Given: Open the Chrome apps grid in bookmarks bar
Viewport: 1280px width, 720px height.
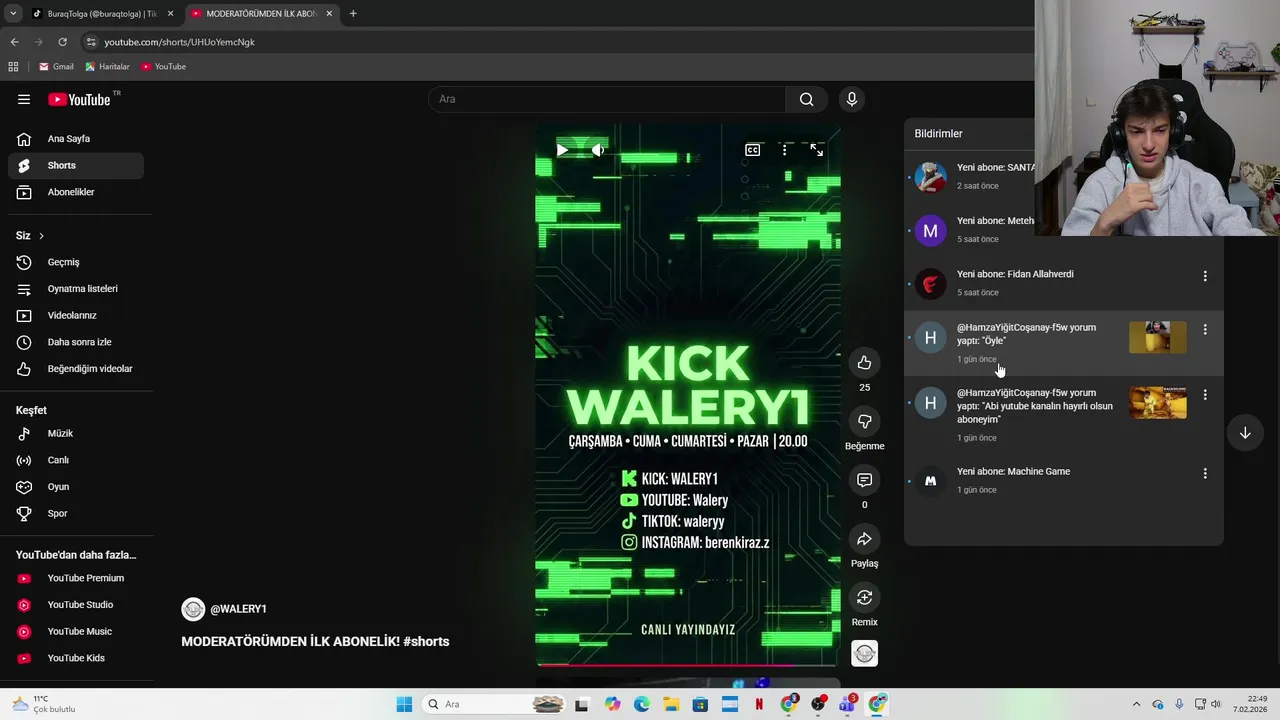Looking at the screenshot, I should pyautogui.click(x=13, y=67).
